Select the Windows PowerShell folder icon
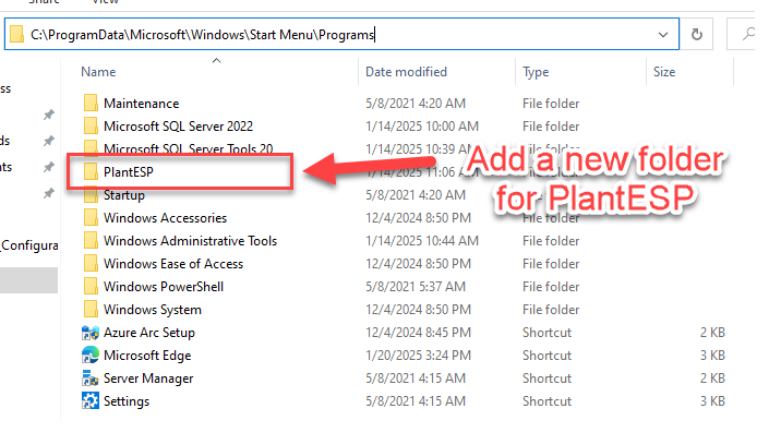768x424 pixels. tap(91, 286)
